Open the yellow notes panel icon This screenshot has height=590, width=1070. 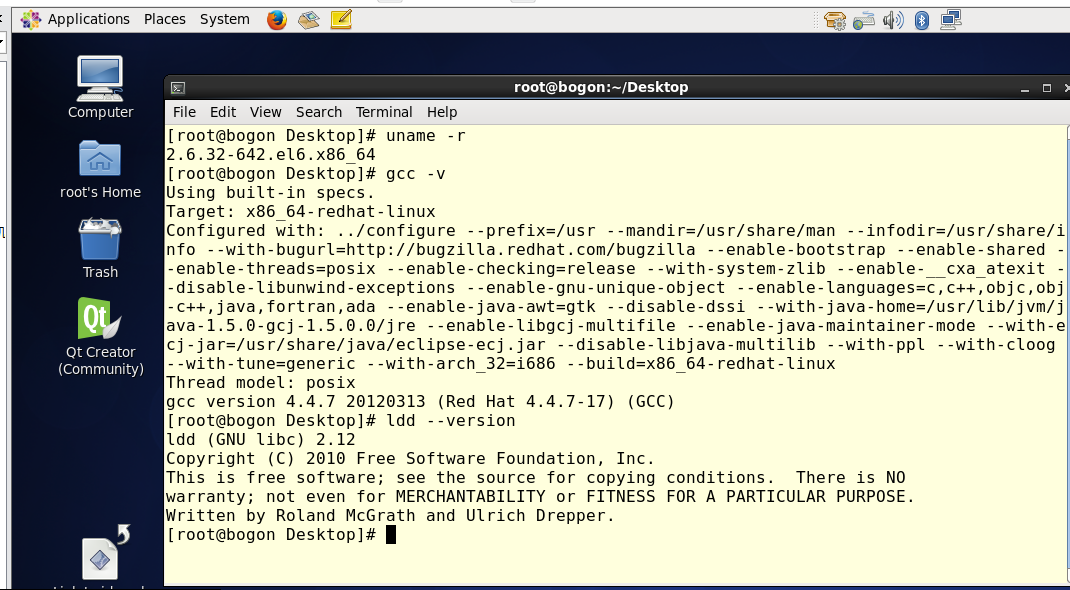[341, 19]
